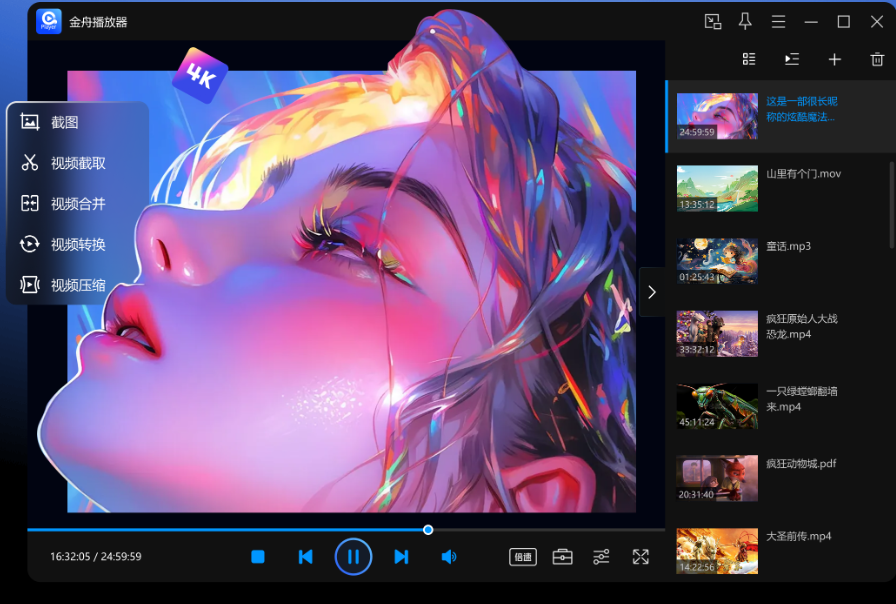896x604 pixels.
Task: Delete playlist items with trash icon
Action: (877, 59)
